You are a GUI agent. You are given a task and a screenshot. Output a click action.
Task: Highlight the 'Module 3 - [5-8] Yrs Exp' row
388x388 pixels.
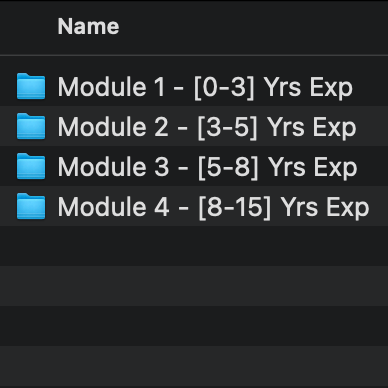click(194, 166)
